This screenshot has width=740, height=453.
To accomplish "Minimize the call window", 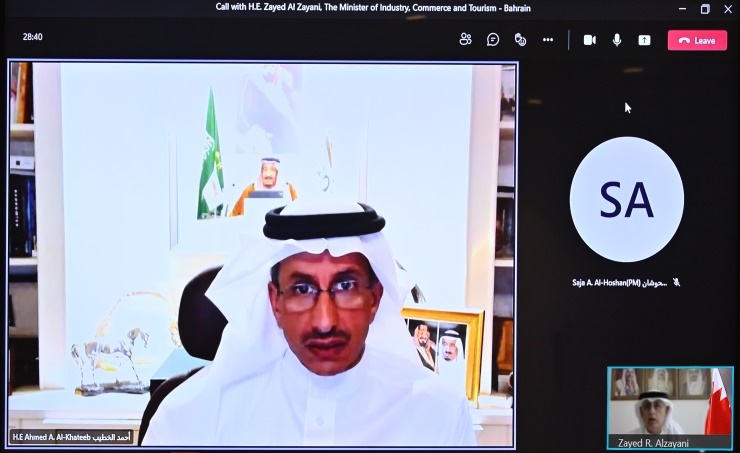I will (682, 8).
